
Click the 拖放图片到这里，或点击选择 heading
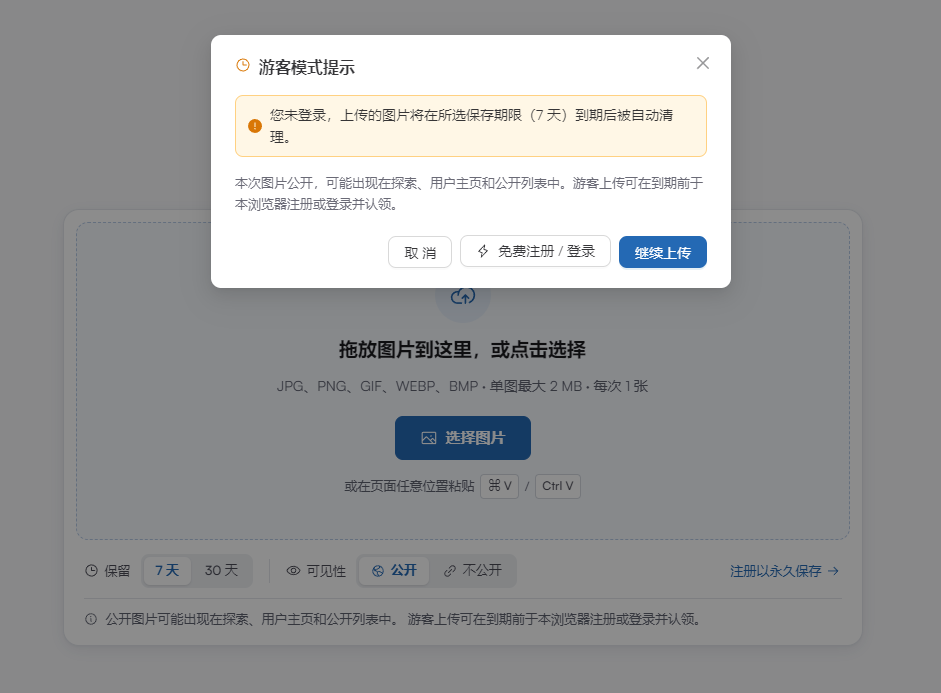[x=462, y=349]
